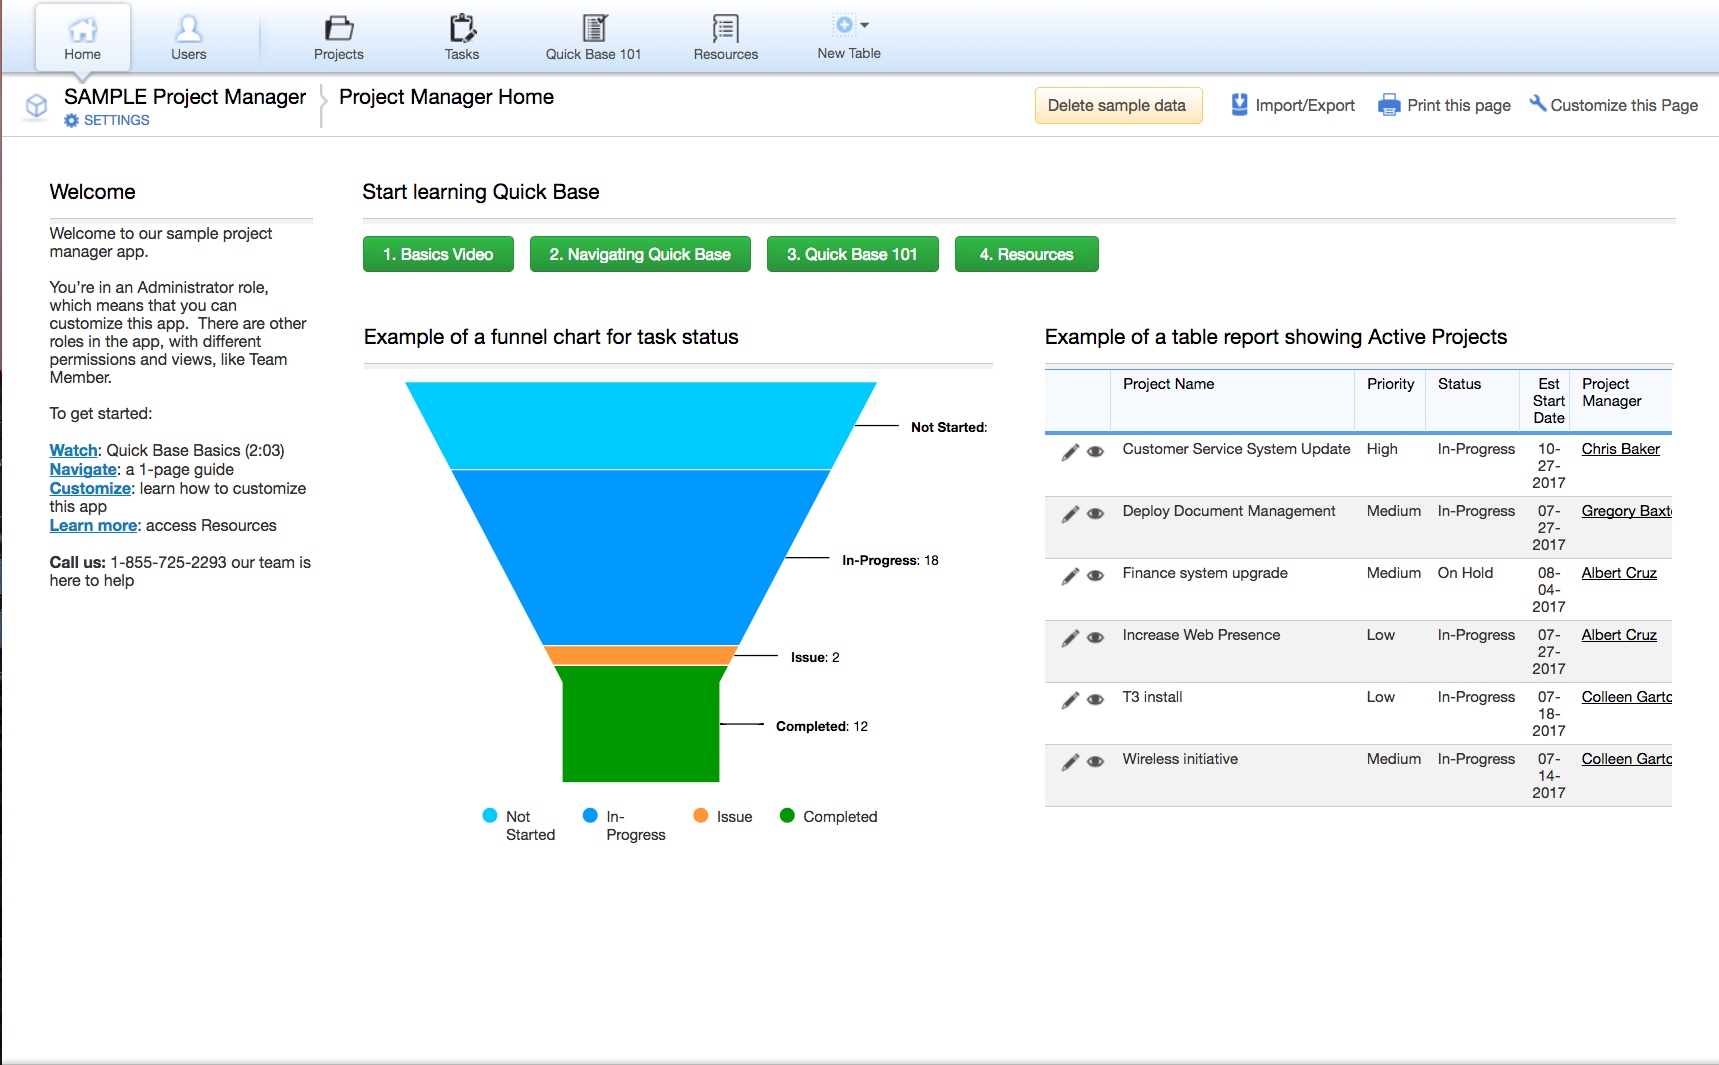The height and width of the screenshot is (1065, 1719).
Task: Click the 3. Quick Base 101 button
Action: 852,254
